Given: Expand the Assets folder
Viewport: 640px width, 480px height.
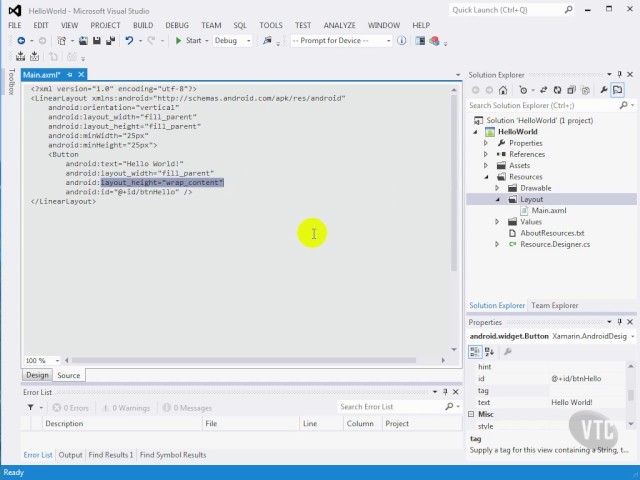Looking at the screenshot, I should point(486,165).
